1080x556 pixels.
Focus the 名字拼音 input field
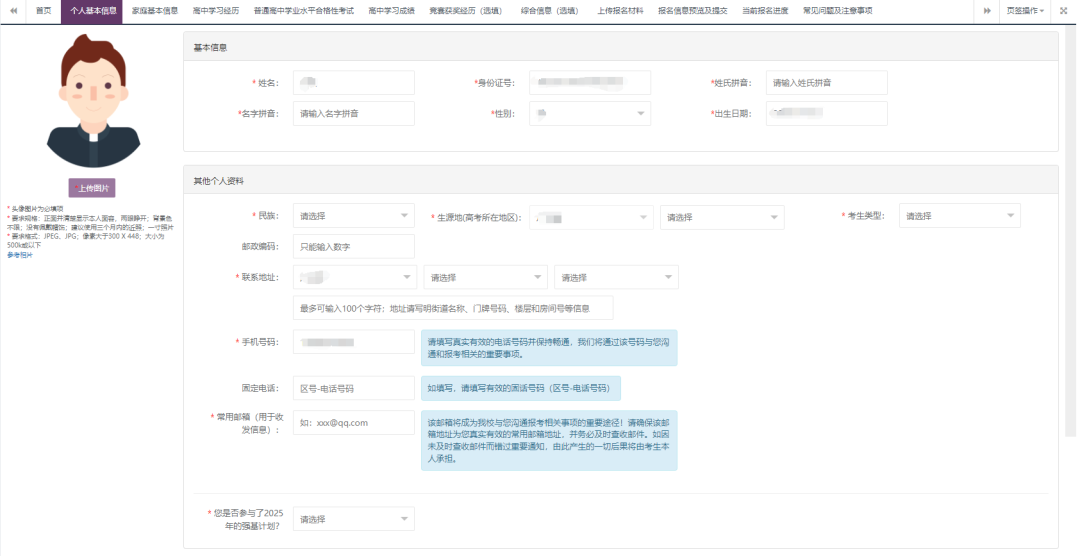[x=353, y=114]
